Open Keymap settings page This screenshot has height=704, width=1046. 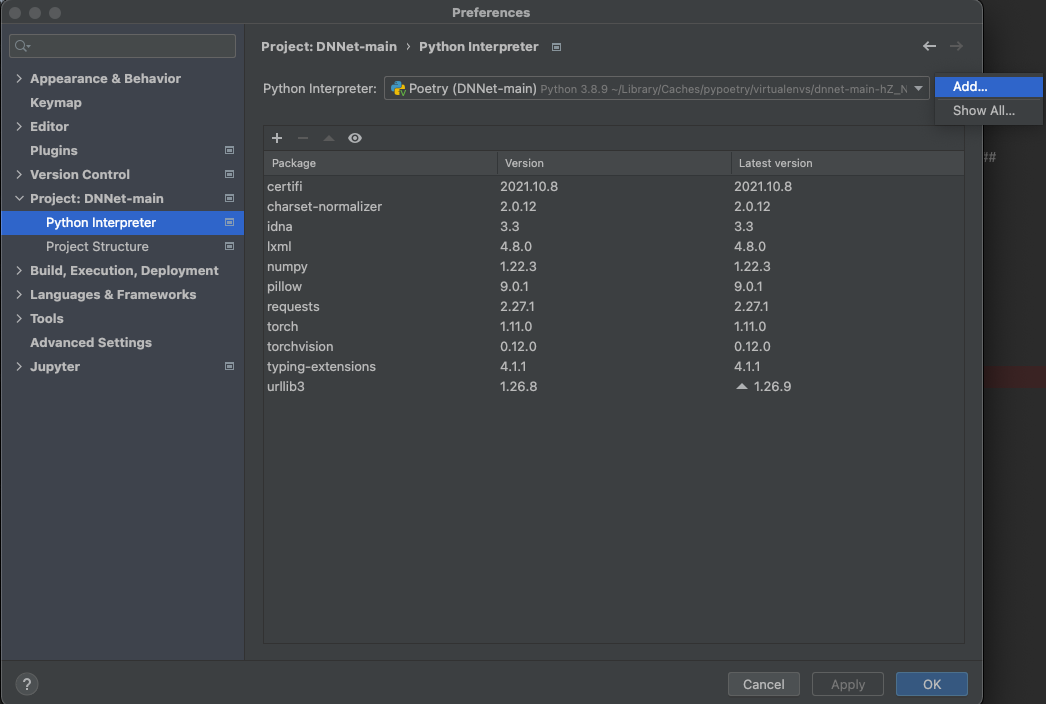coord(55,102)
